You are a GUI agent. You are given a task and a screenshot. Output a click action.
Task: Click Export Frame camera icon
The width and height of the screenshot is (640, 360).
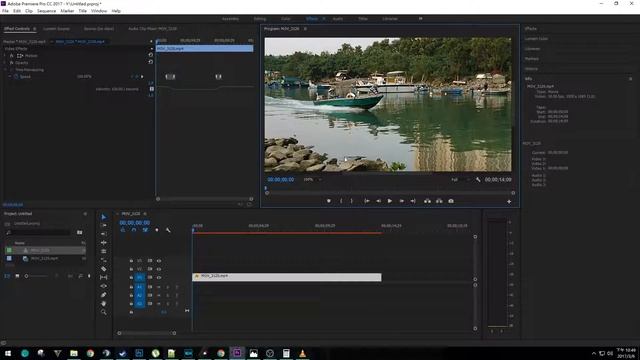click(x=451, y=201)
